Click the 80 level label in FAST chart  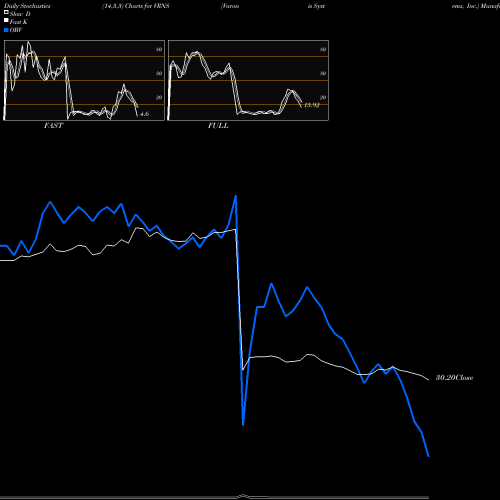click(x=159, y=50)
